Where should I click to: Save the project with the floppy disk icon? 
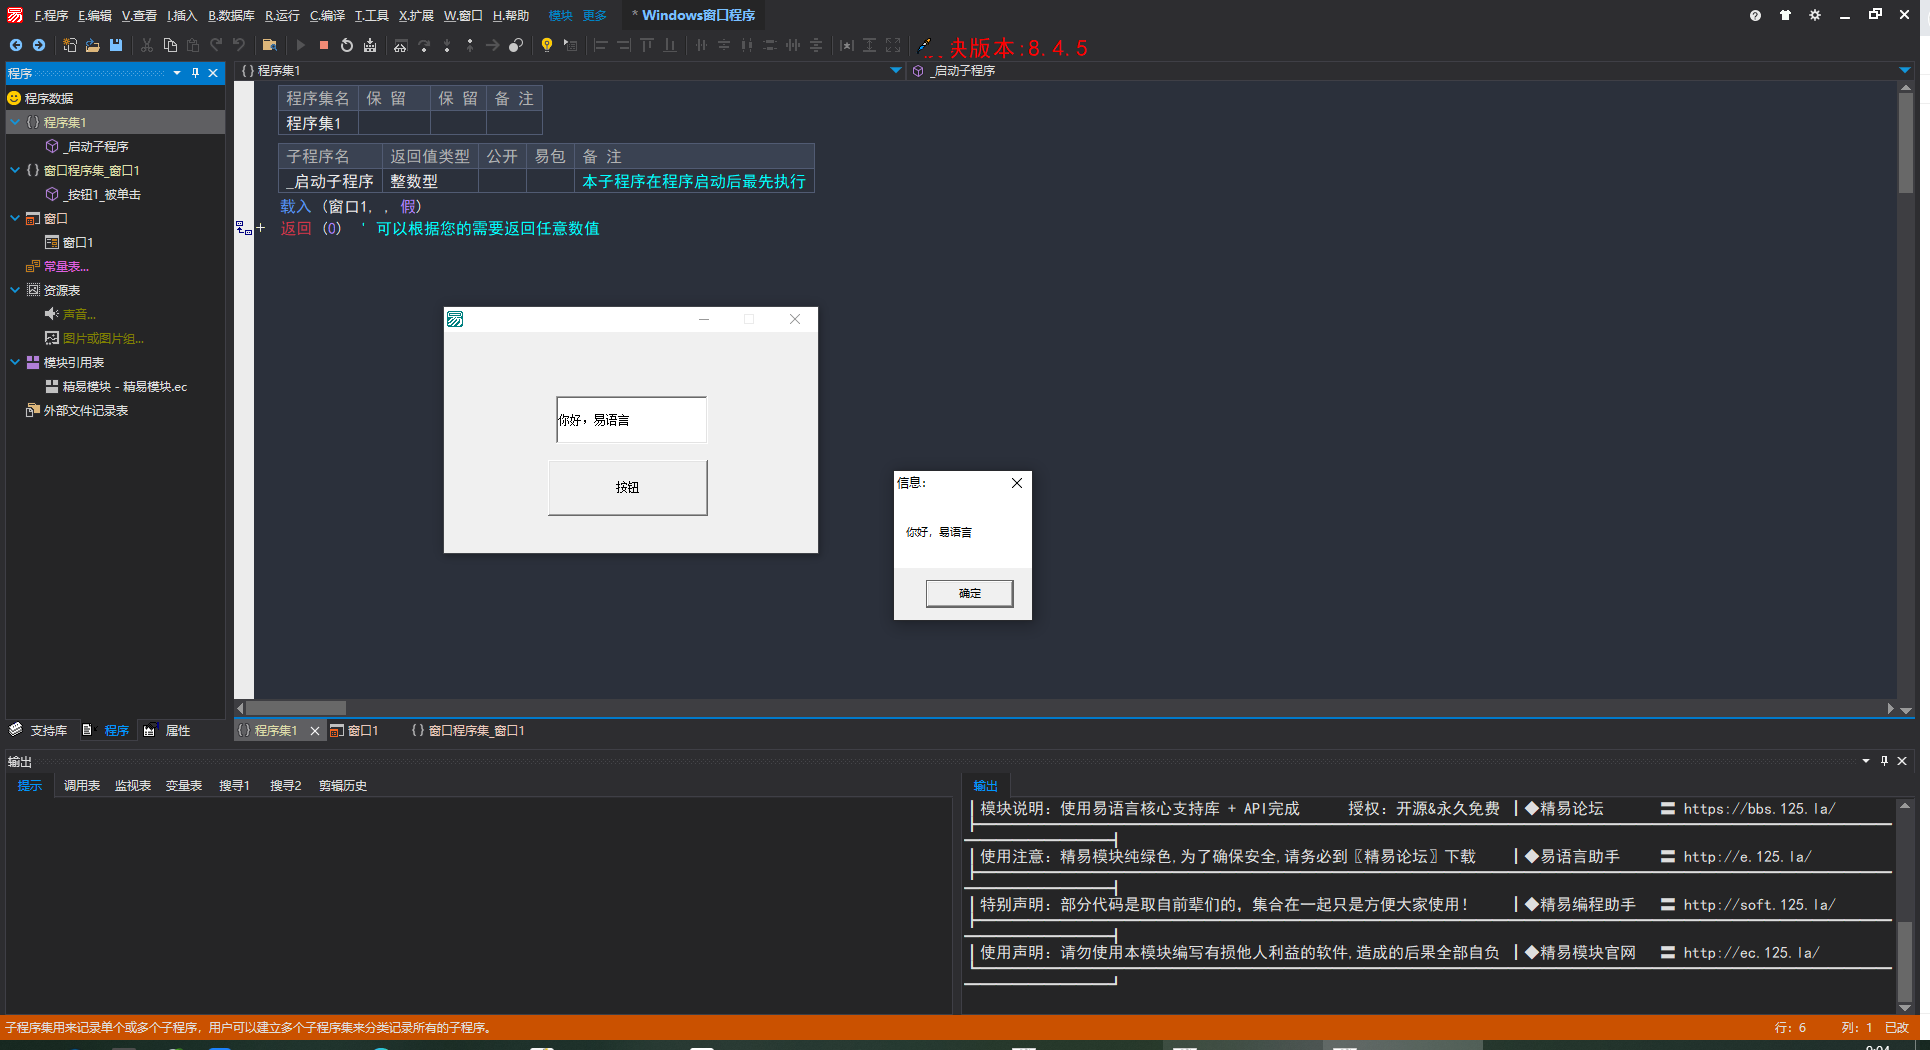(x=116, y=45)
